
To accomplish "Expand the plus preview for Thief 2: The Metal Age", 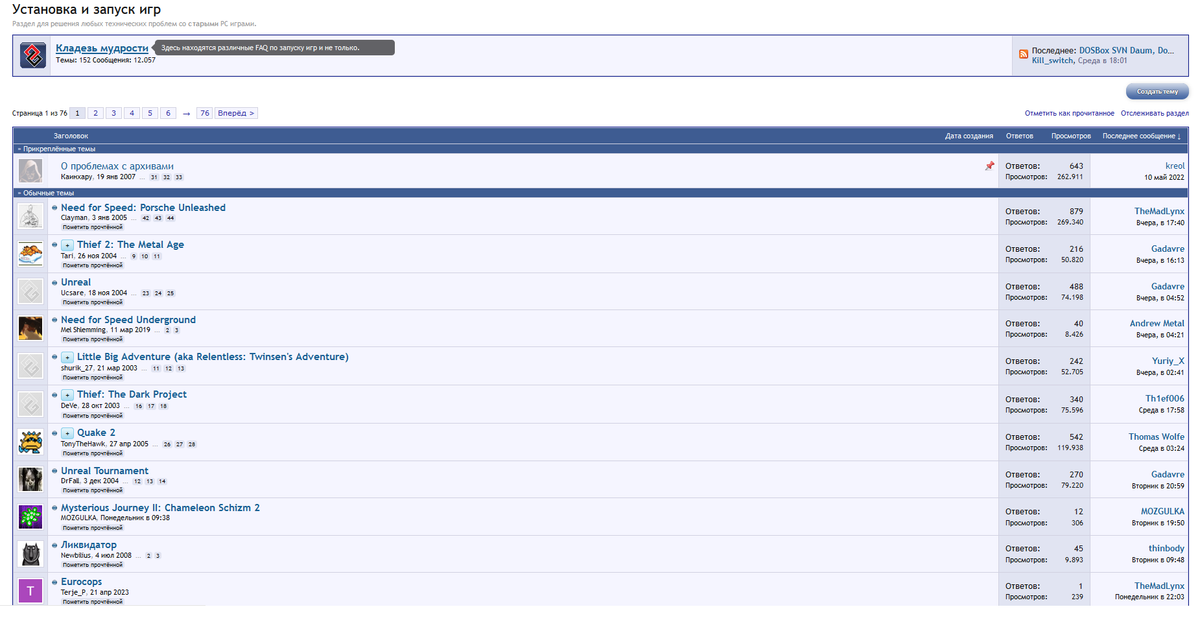I will (67, 245).
